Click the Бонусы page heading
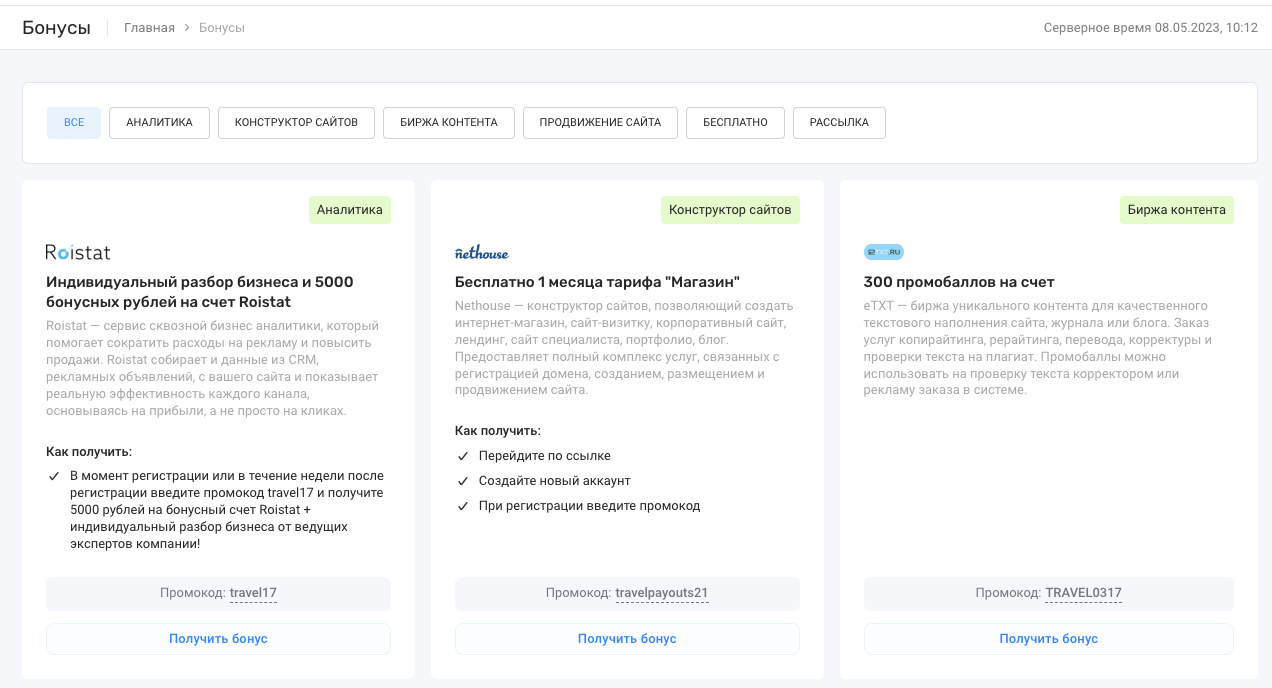The height and width of the screenshot is (688, 1272). [x=57, y=27]
